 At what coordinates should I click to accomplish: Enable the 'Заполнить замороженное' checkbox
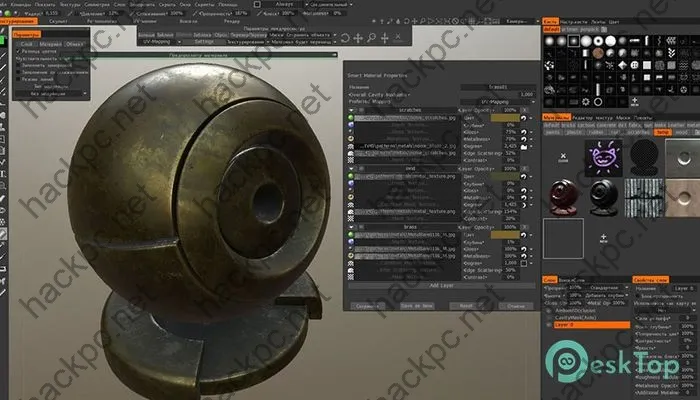[15, 67]
